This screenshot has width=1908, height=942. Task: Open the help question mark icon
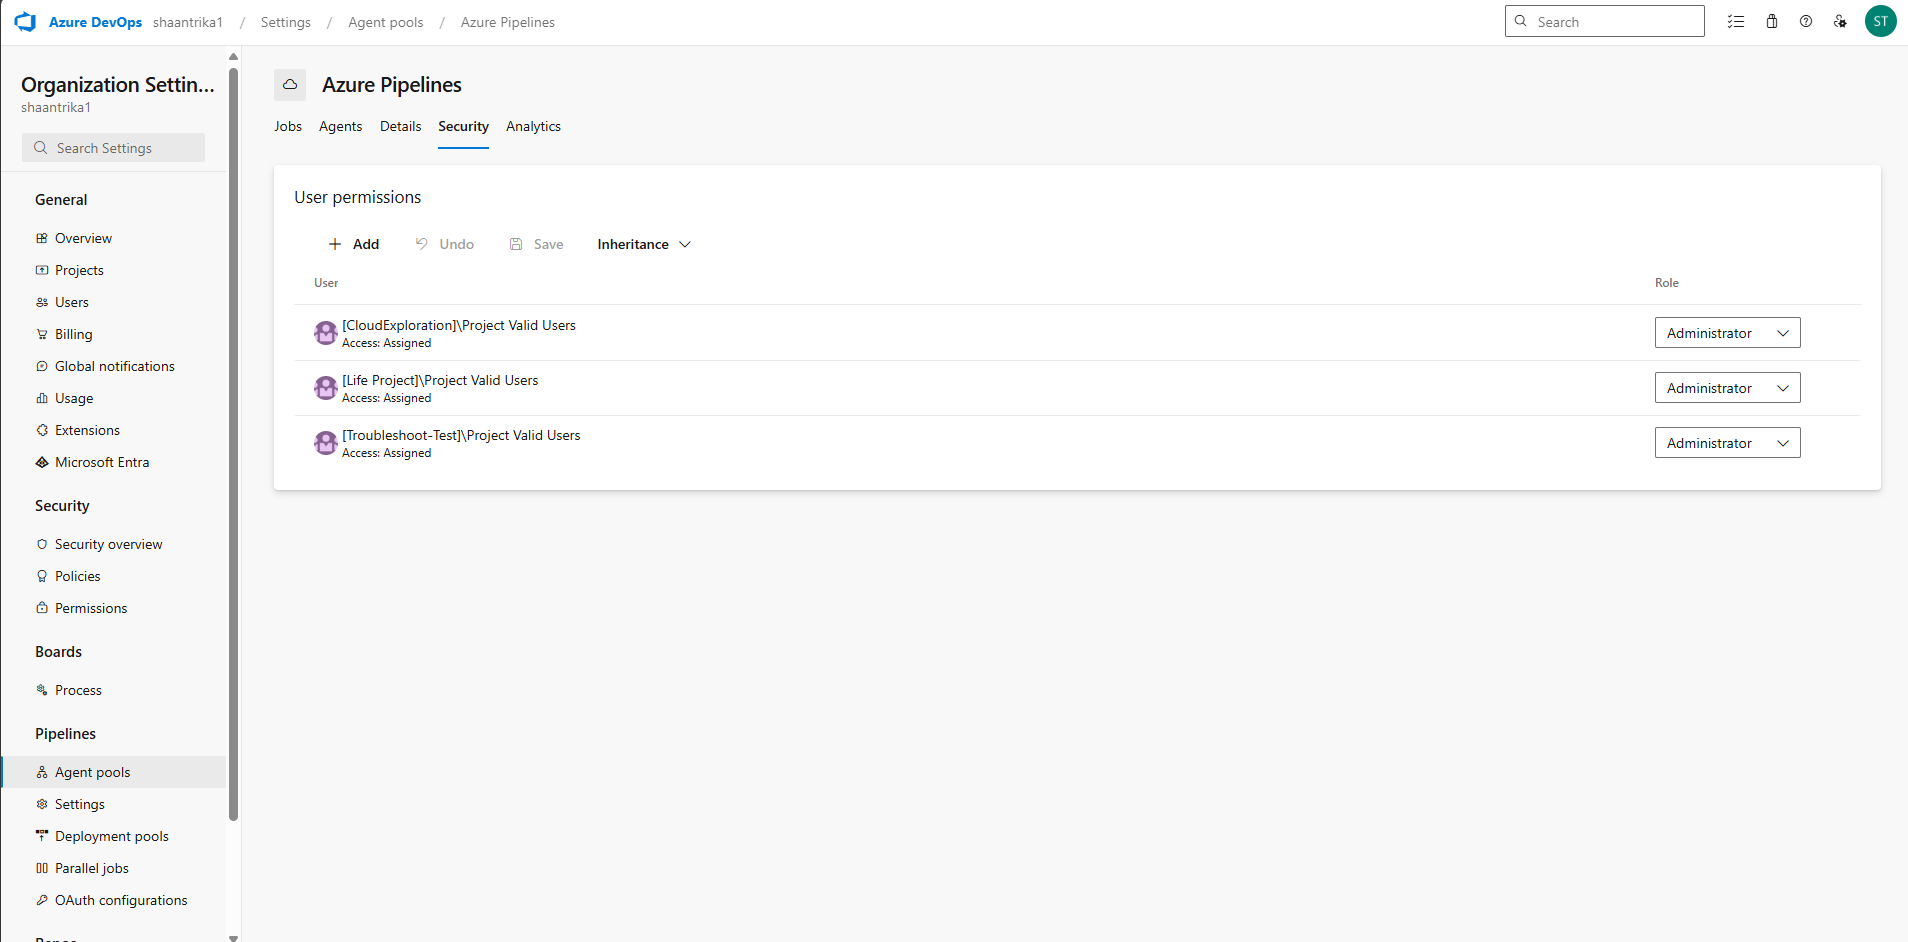click(1806, 21)
